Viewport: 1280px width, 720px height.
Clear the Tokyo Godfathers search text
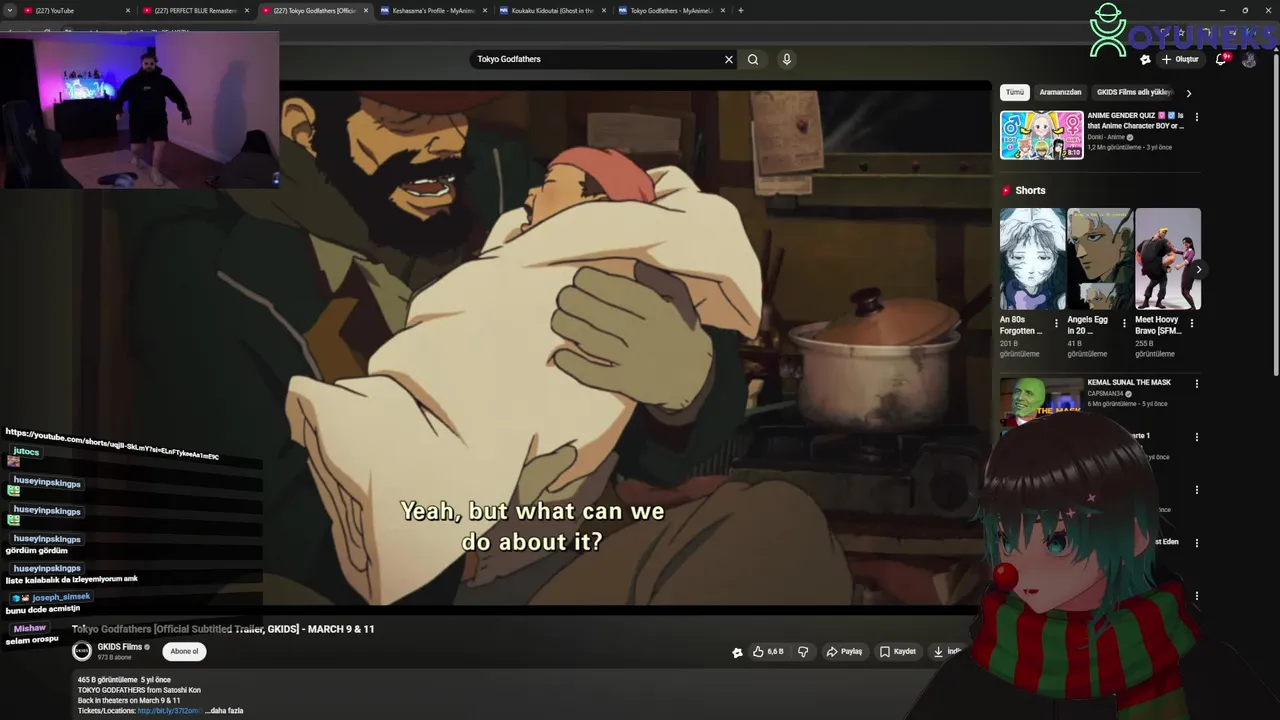click(x=729, y=59)
